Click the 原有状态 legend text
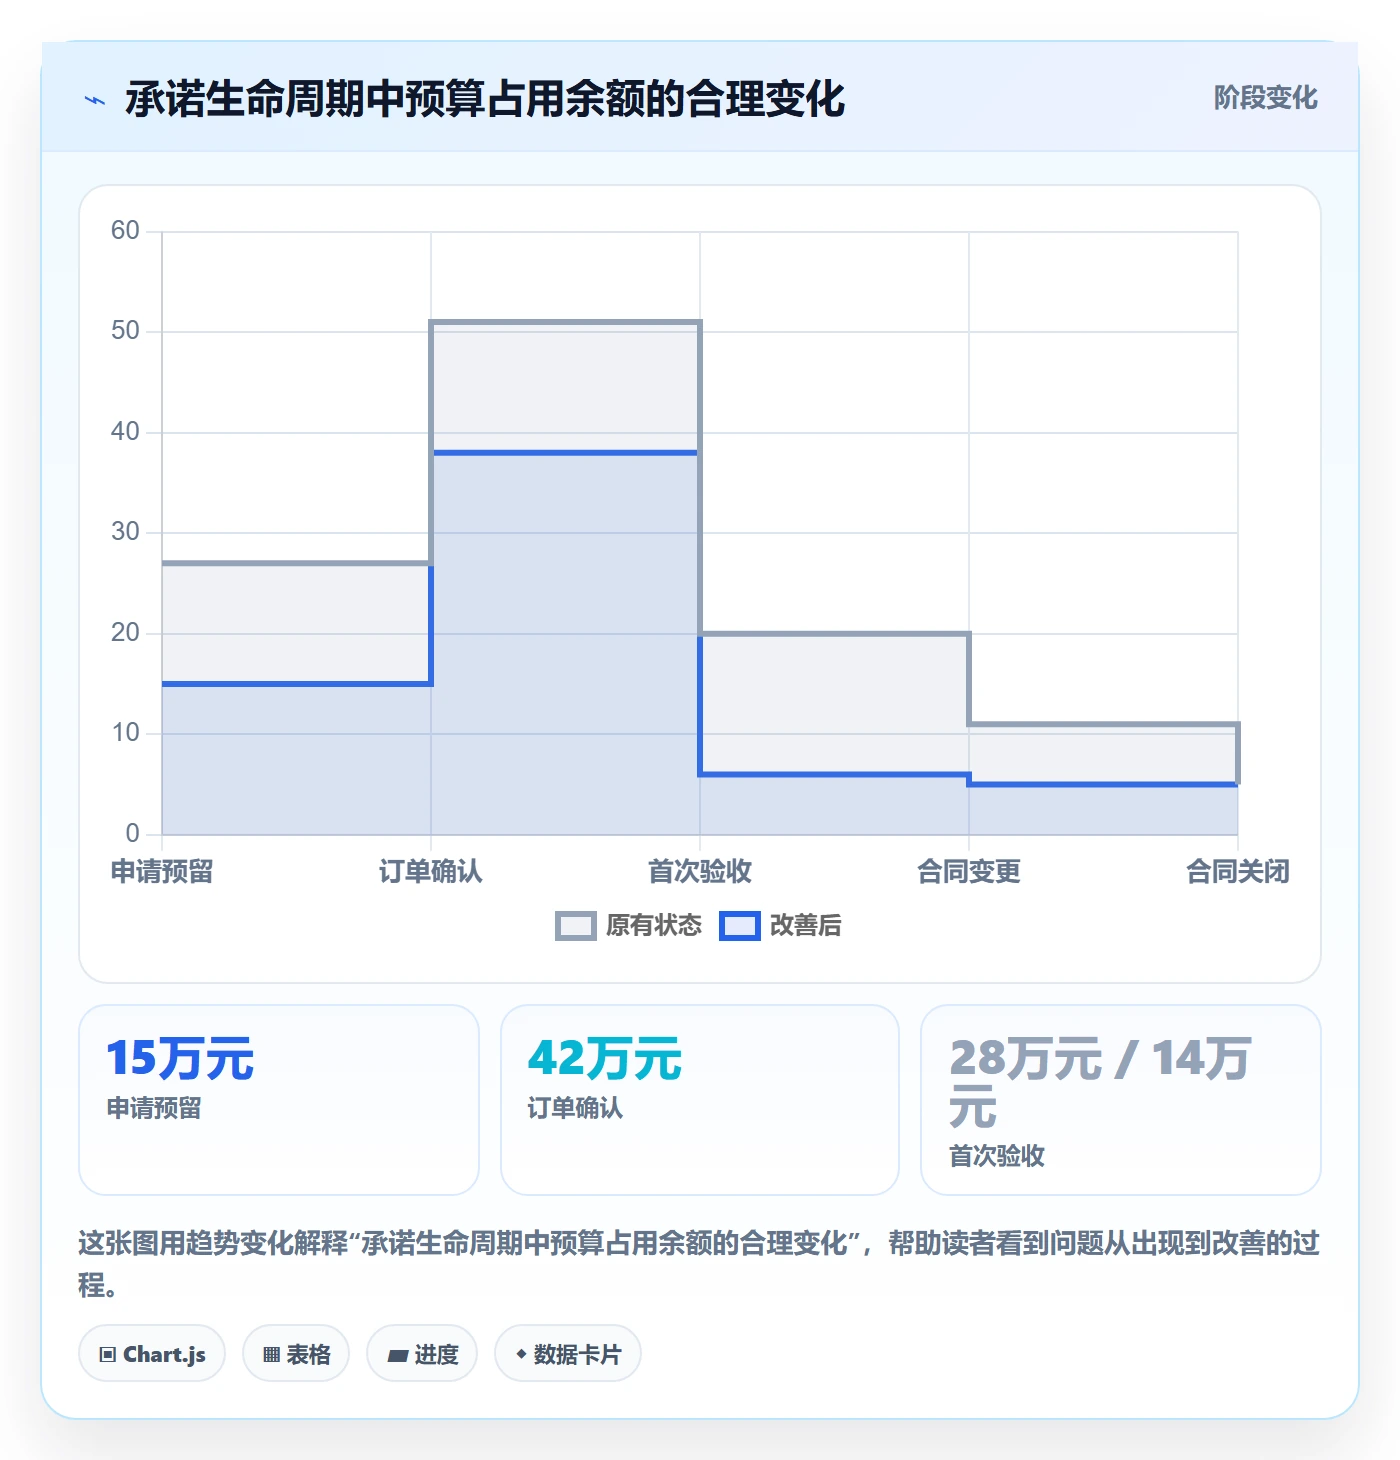The height and width of the screenshot is (1460, 1400). (x=654, y=926)
